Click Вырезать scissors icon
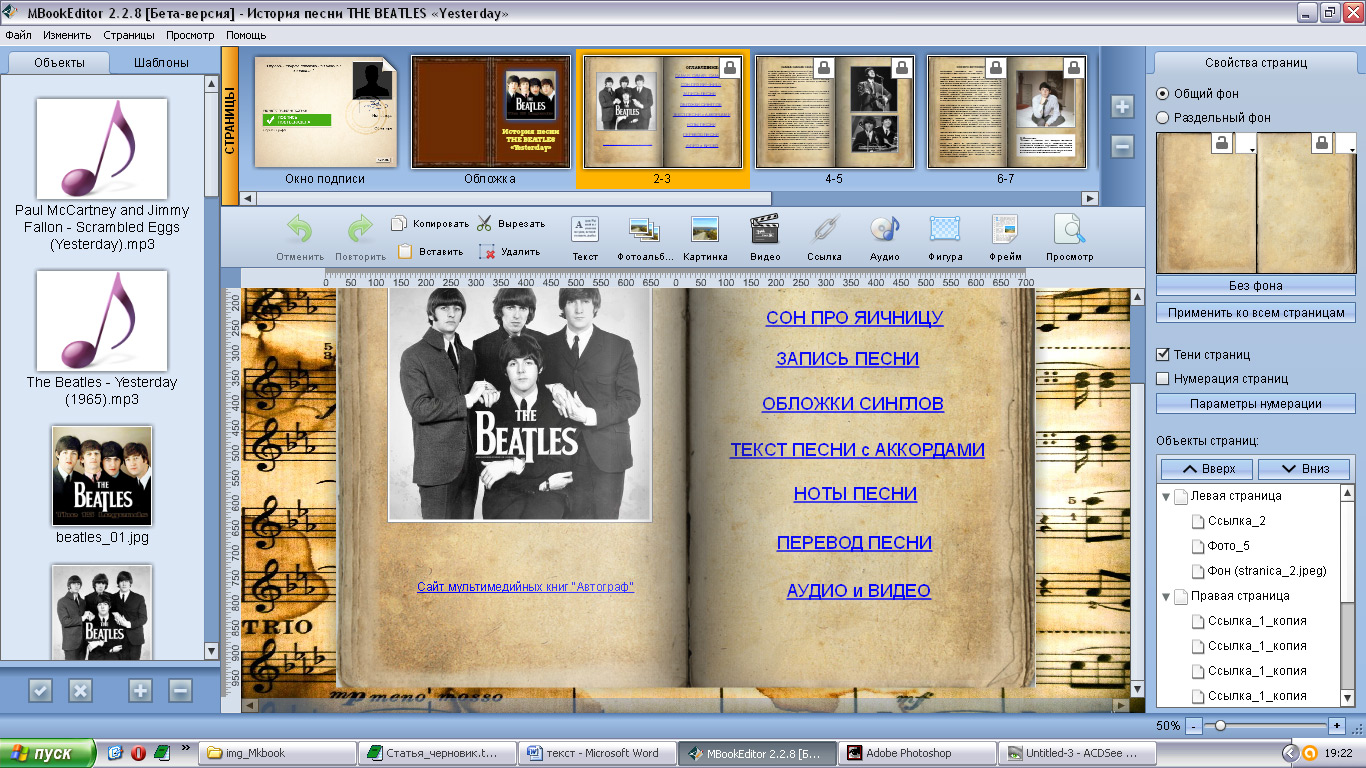The width and height of the screenshot is (1366, 768). pos(485,223)
